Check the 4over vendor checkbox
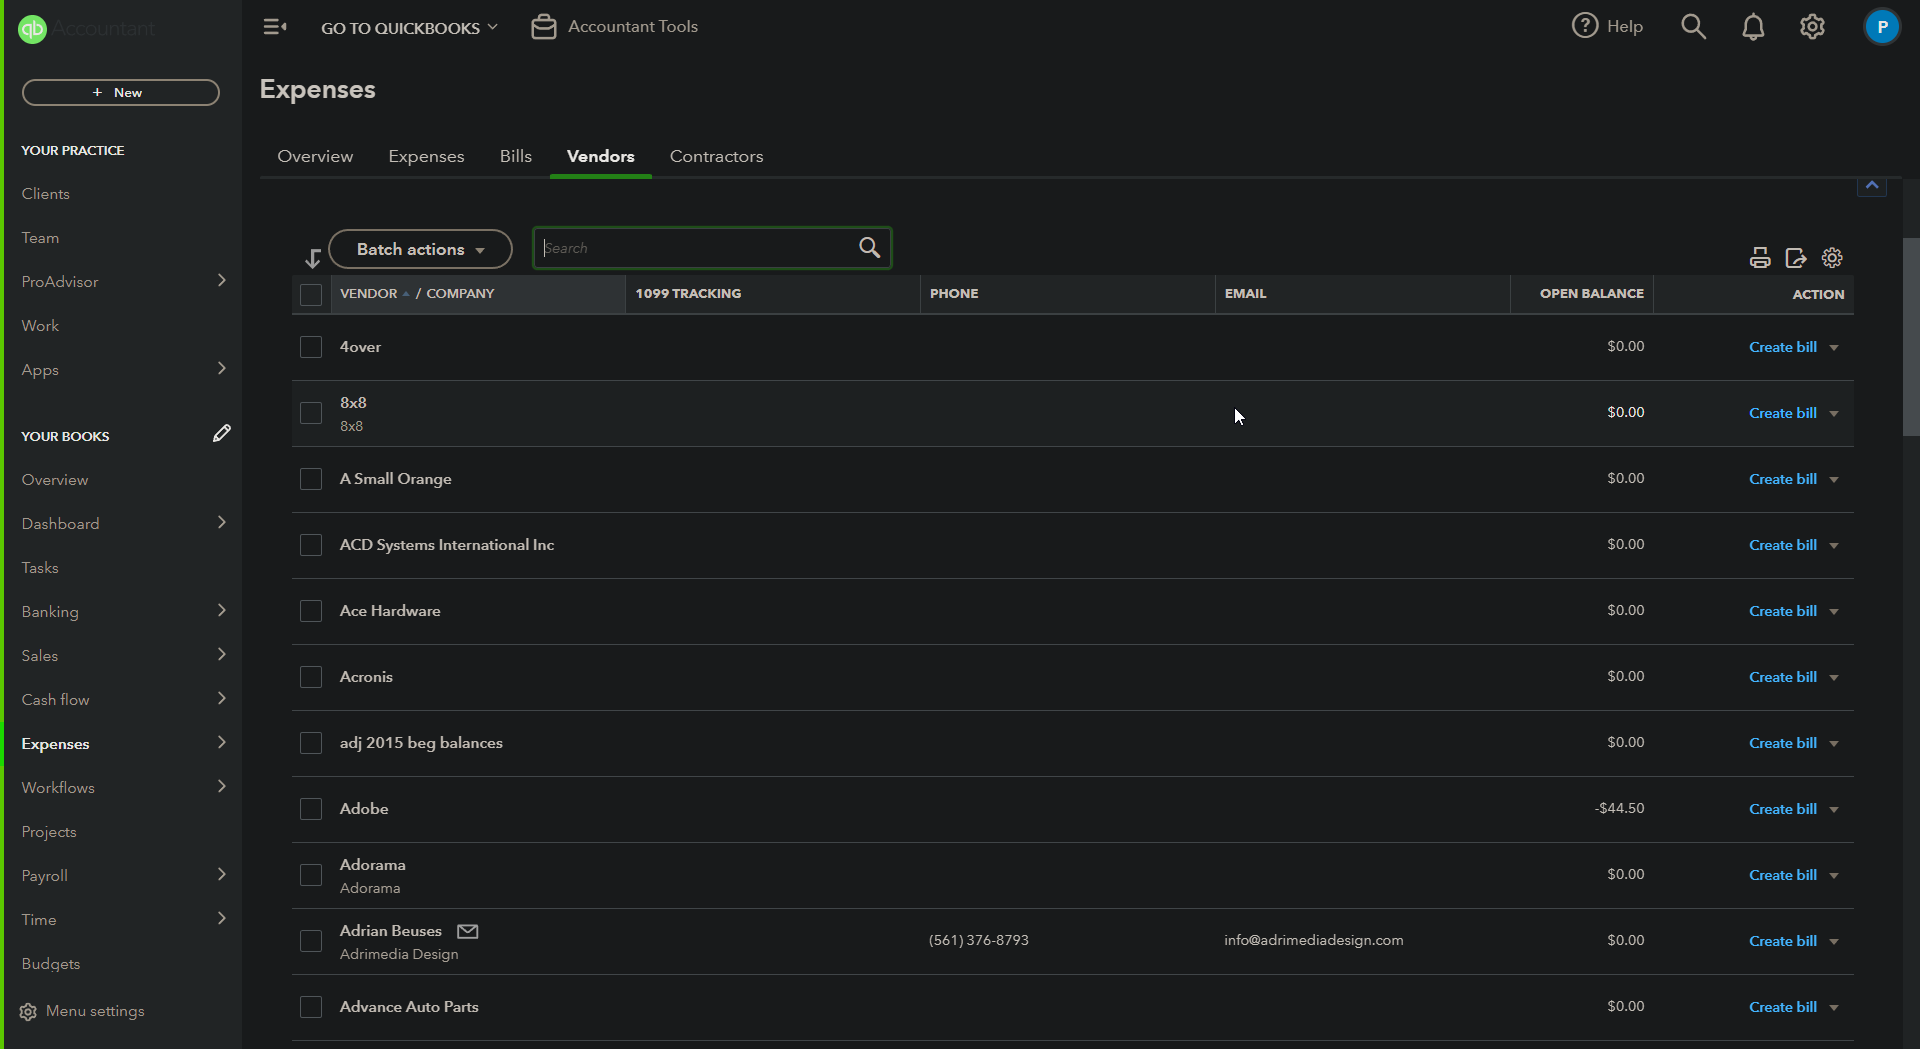 (x=311, y=347)
